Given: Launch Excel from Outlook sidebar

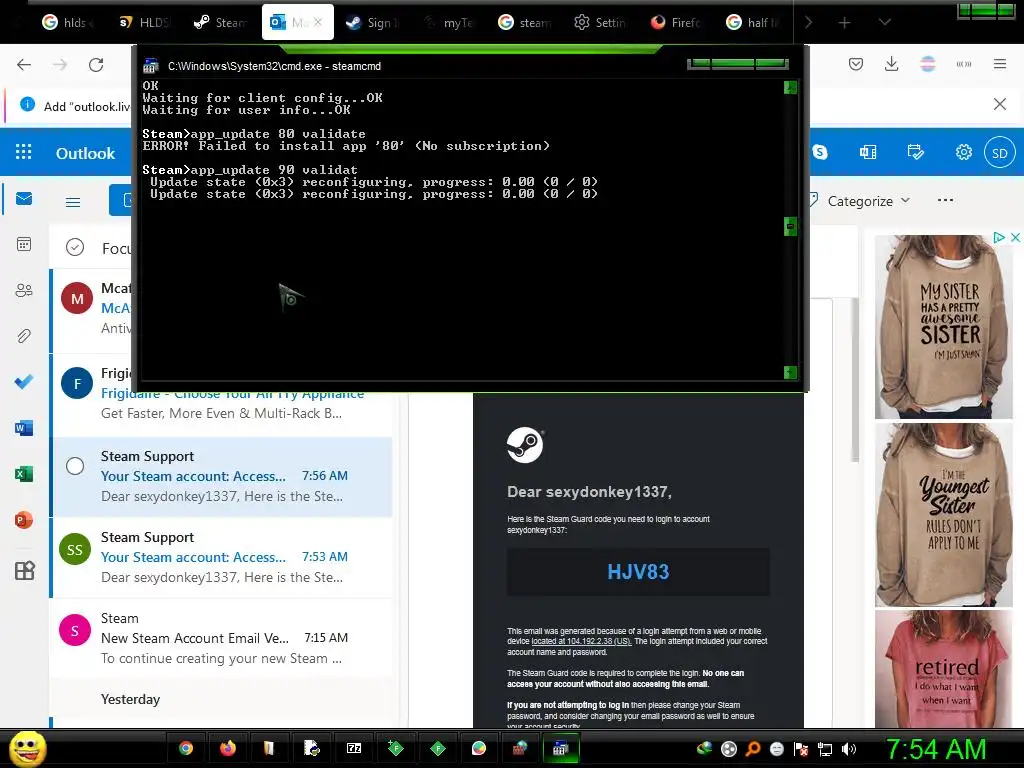Looking at the screenshot, I should point(24,473).
